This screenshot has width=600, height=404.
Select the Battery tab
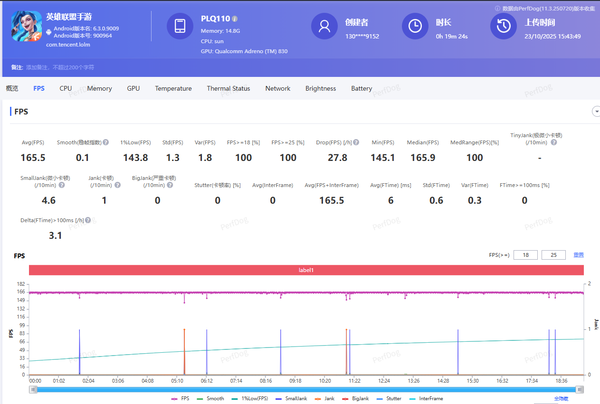pos(361,88)
